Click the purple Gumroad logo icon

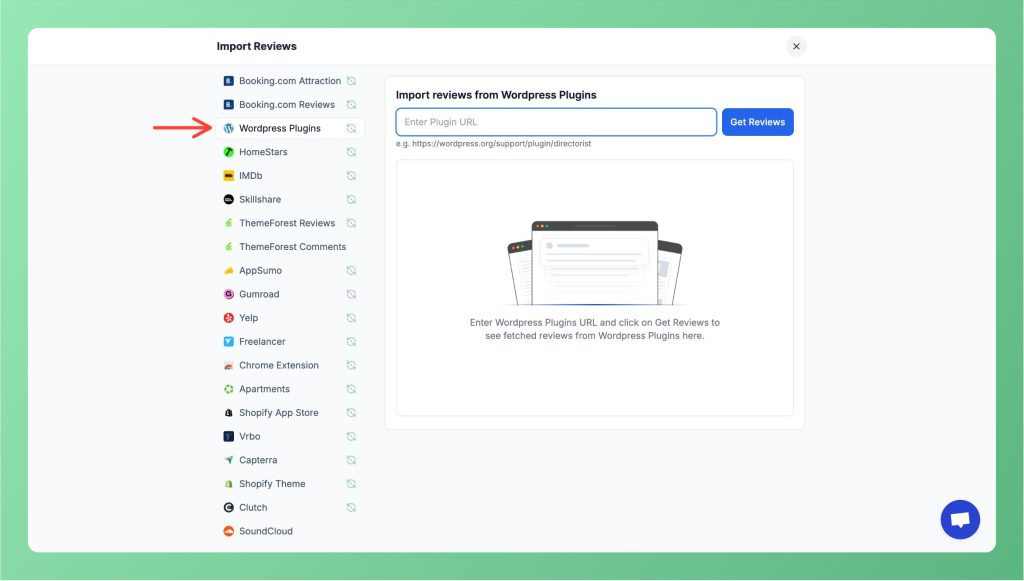coord(229,294)
